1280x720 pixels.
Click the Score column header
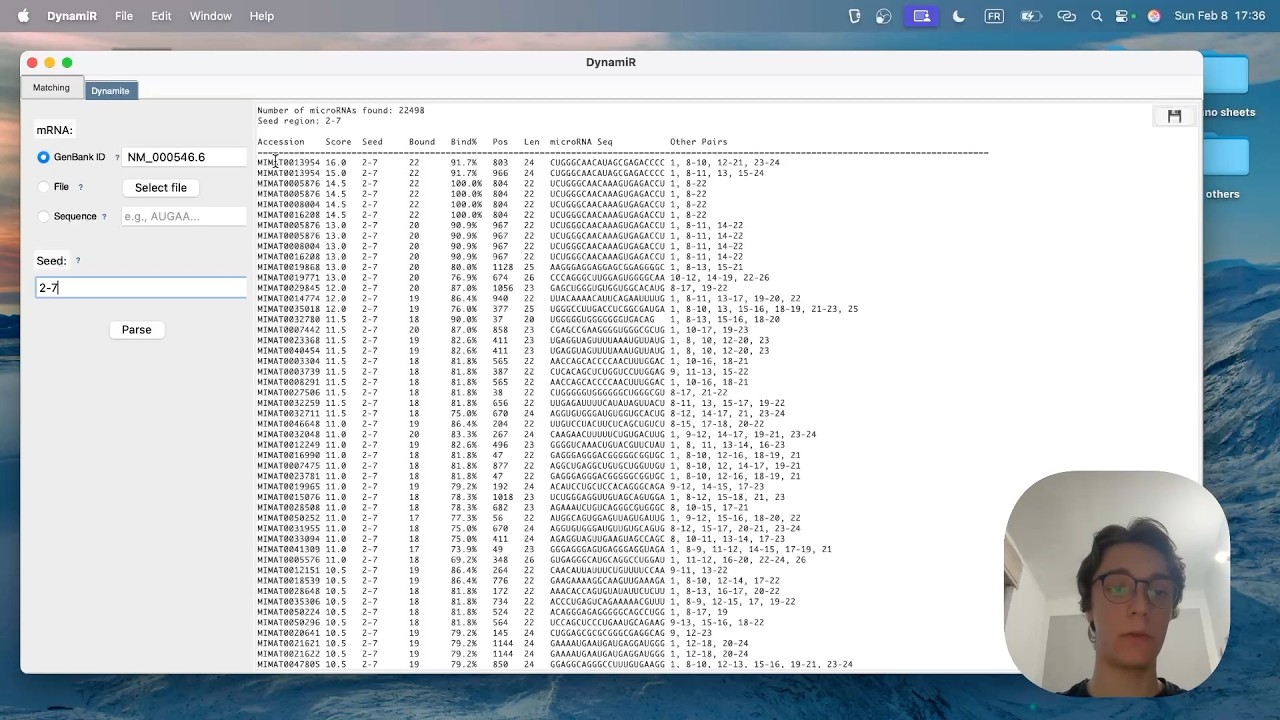(x=338, y=142)
